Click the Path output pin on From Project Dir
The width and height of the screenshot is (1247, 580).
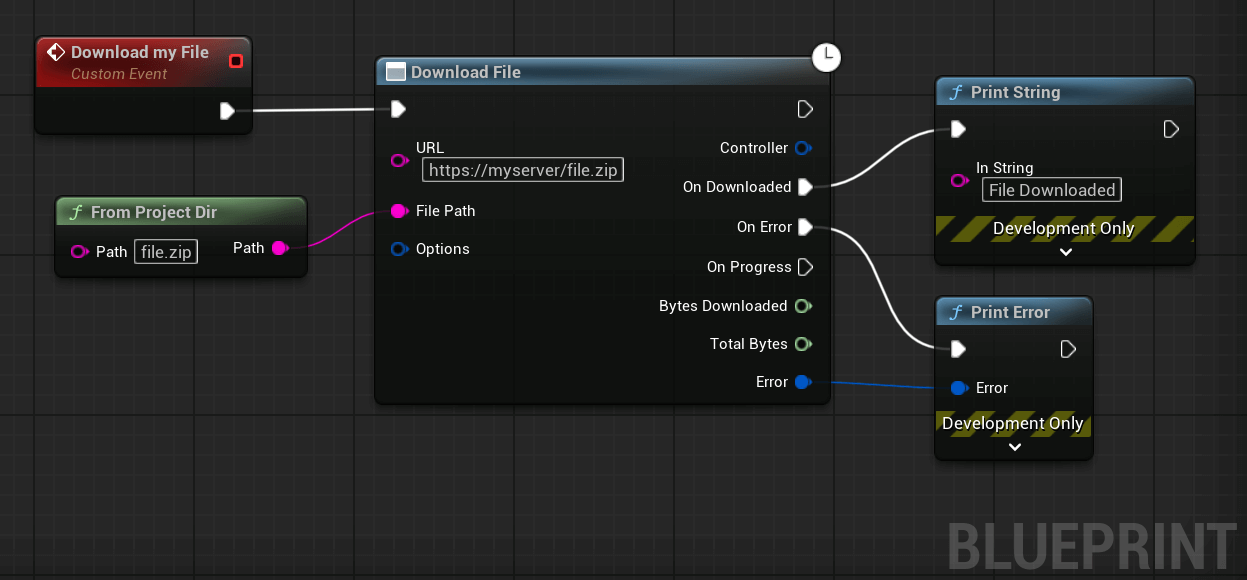pos(280,248)
